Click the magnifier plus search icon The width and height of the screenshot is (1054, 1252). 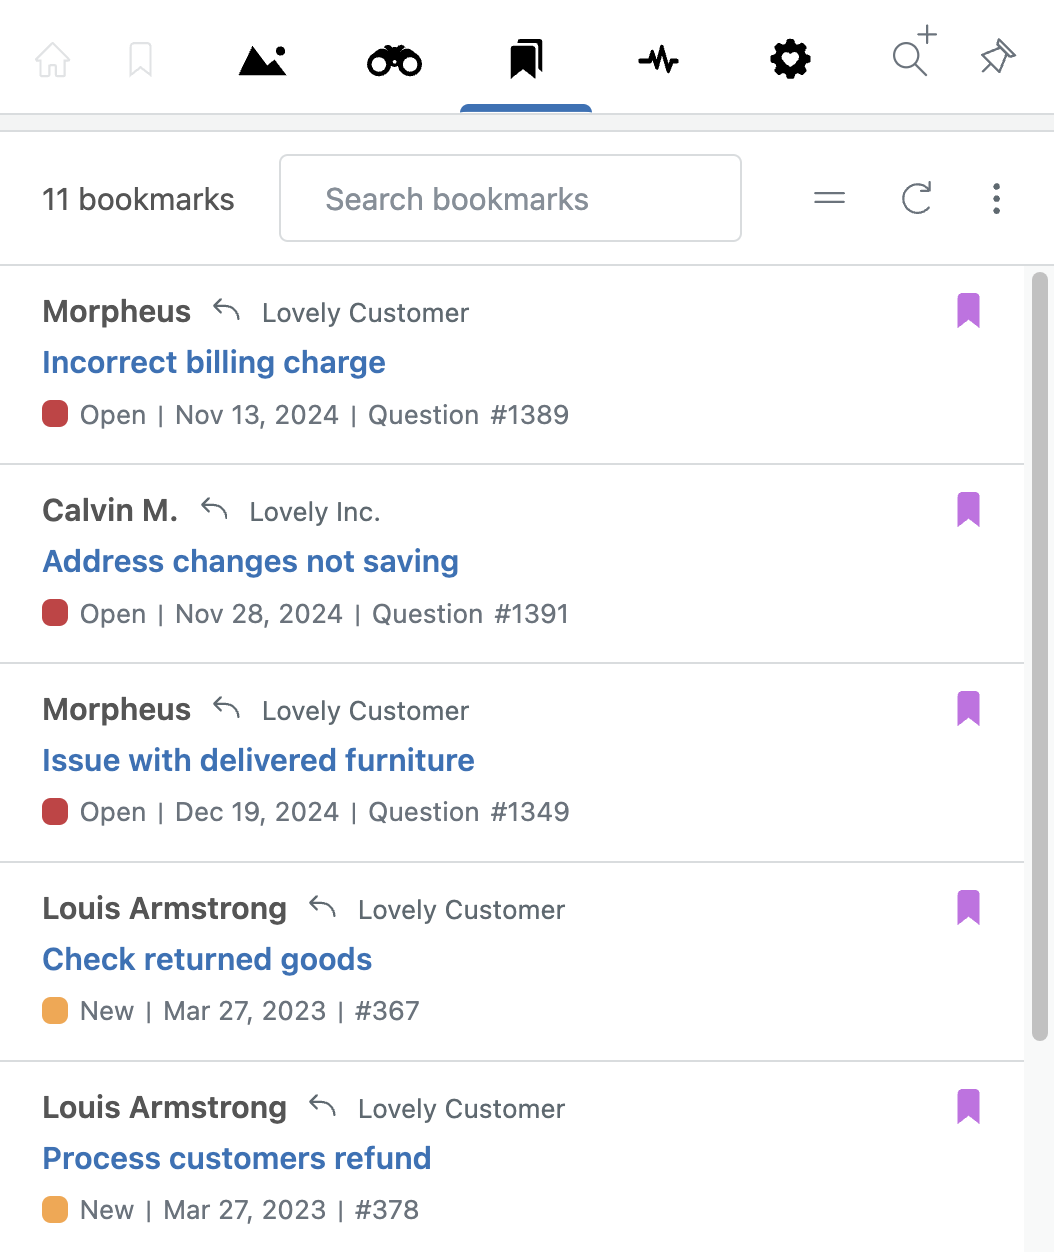tap(914, 52)
